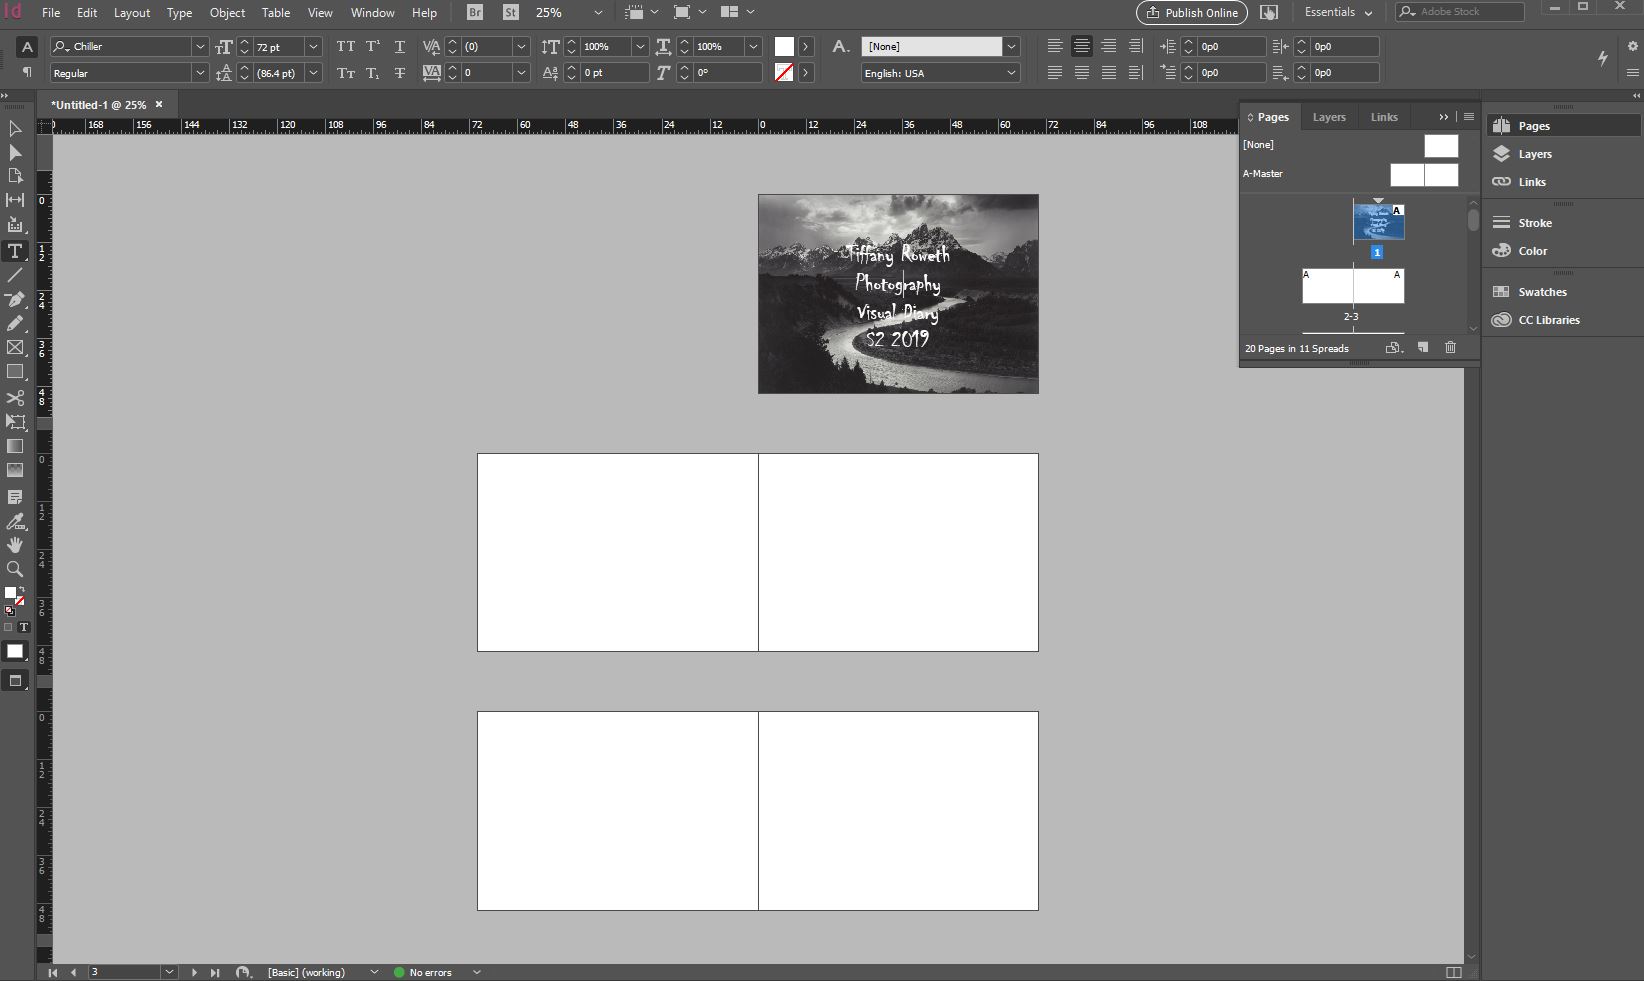Delete selected pages with trash icon
This screenshot has height=981, width=1644.
1450,348
